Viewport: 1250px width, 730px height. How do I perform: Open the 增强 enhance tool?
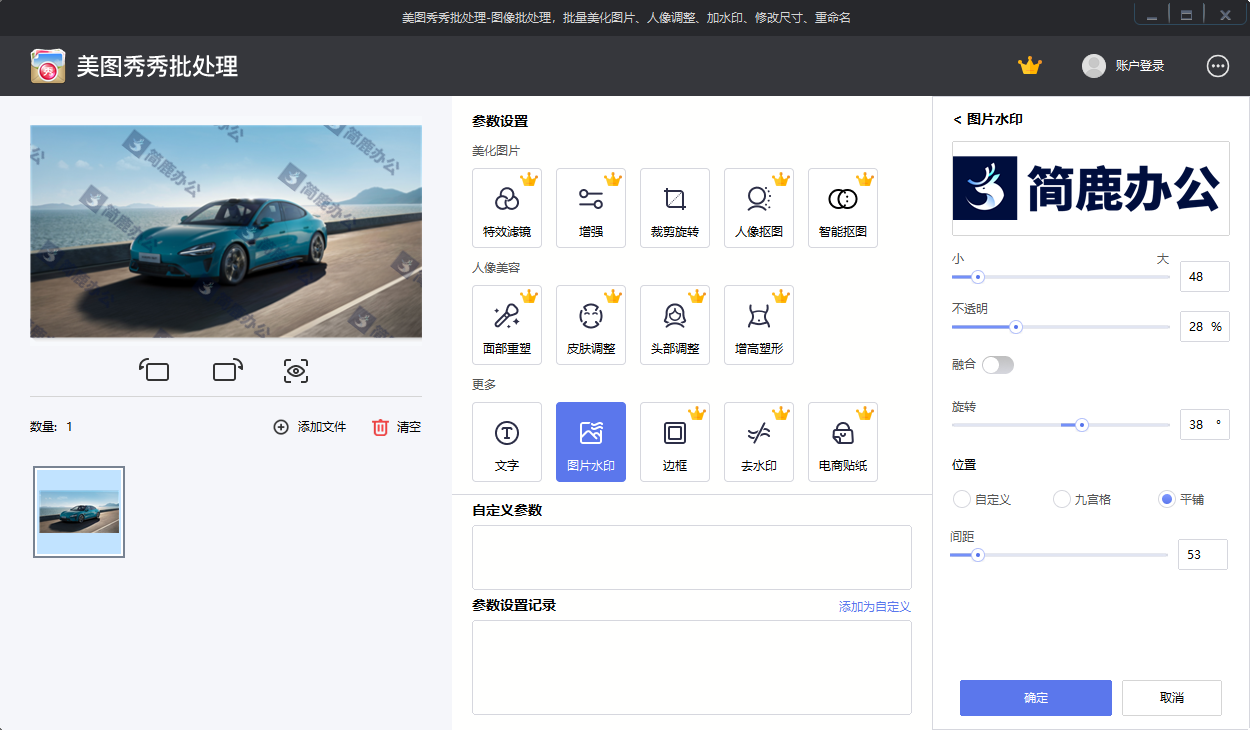point(591,207)
